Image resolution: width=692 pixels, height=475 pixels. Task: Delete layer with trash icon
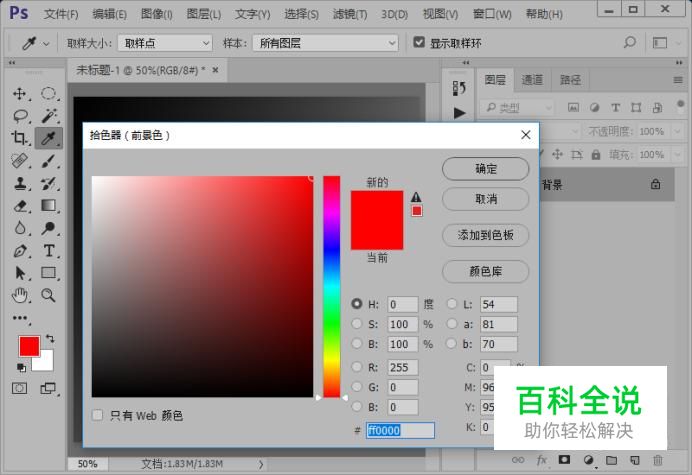pyautogui.click(x=658, y=460)
